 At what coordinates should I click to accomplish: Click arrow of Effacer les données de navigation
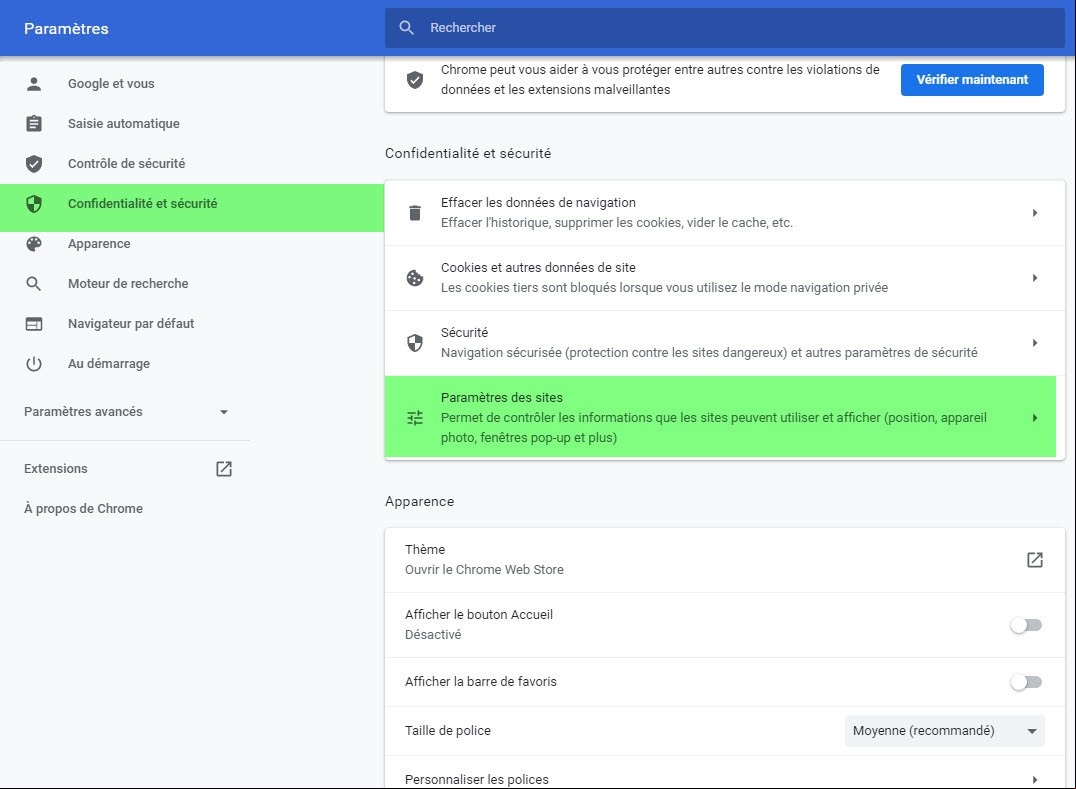tap(1035, 213)
